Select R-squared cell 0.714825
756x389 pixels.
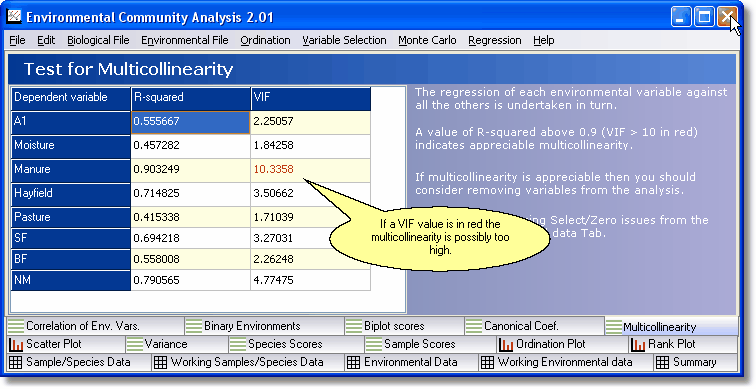pos(191,195)
